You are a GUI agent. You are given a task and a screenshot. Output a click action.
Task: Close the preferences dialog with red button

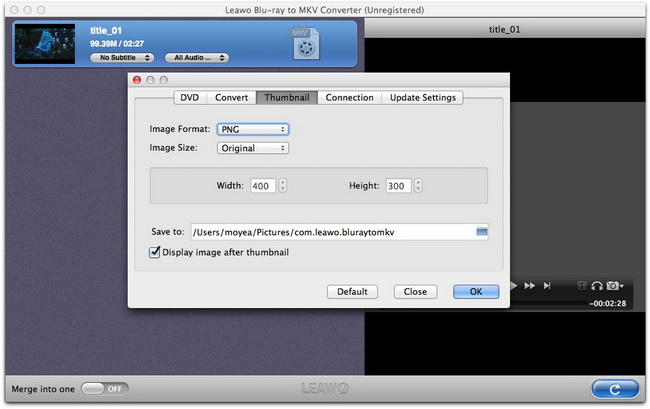(x=137, y=80)
